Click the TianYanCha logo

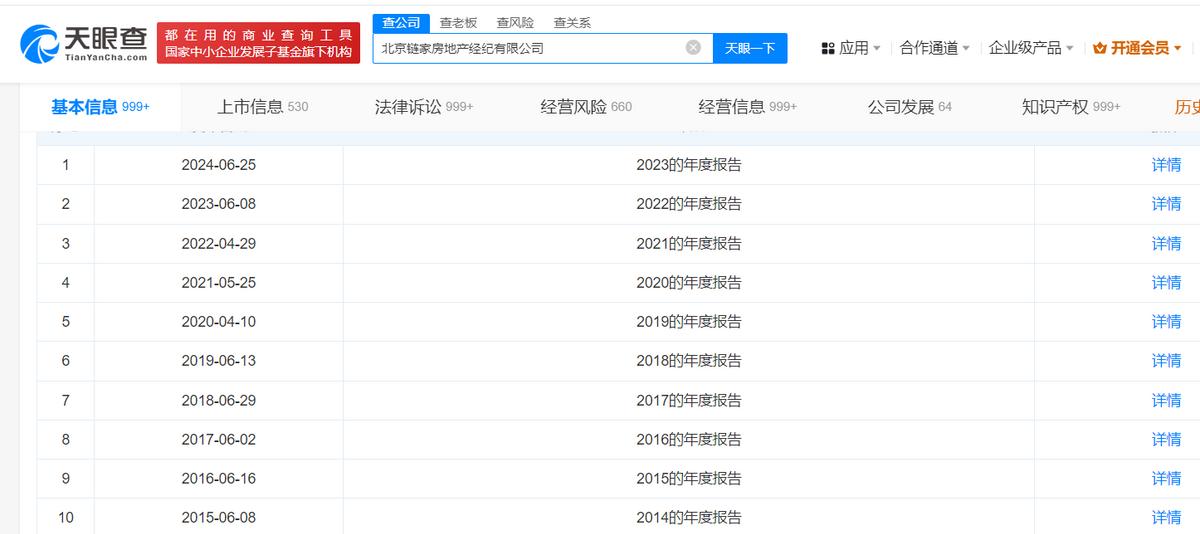point(84,43)
